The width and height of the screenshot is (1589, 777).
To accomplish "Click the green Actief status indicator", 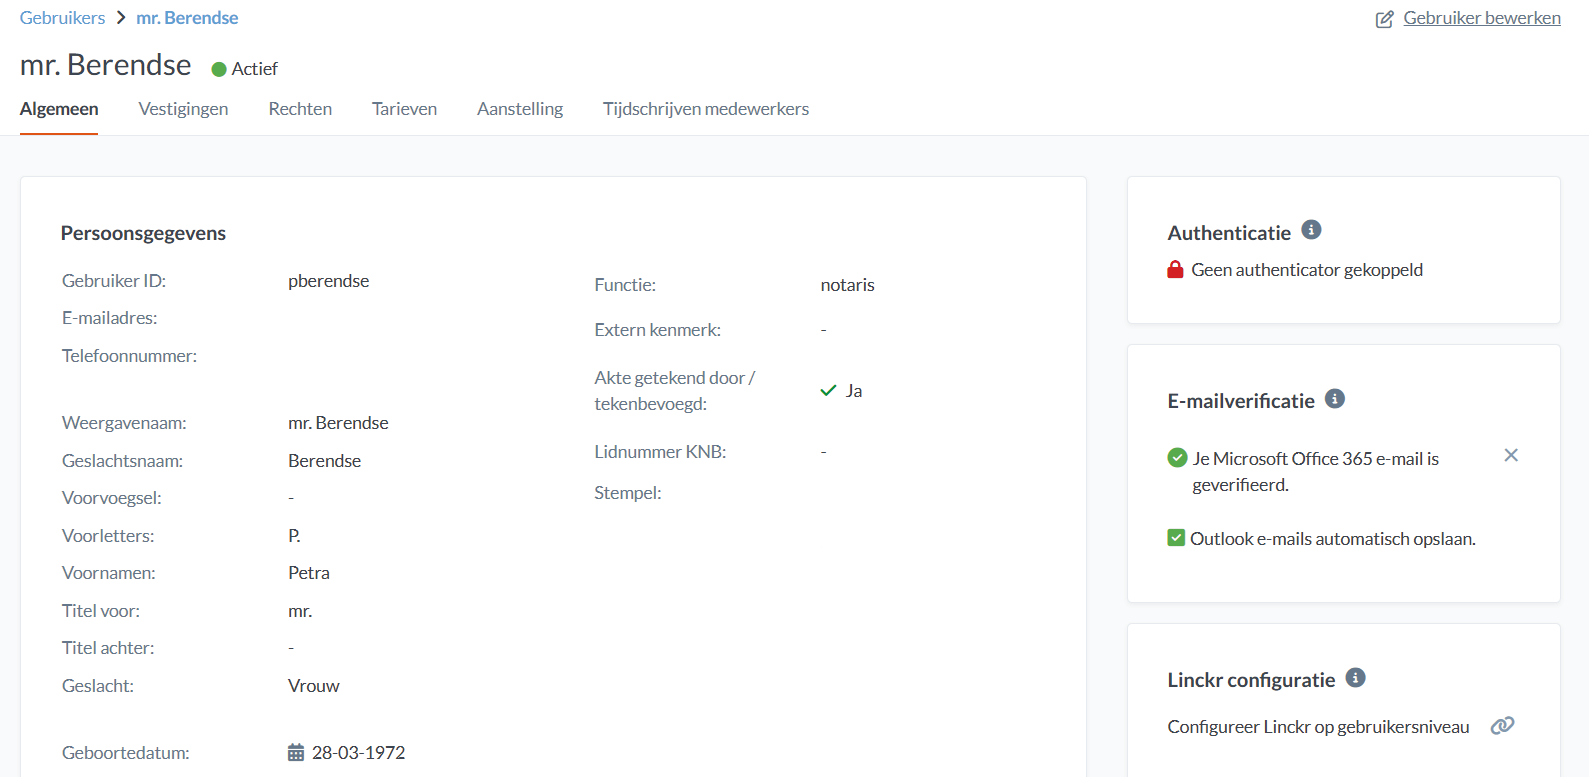I will [219, 69].
